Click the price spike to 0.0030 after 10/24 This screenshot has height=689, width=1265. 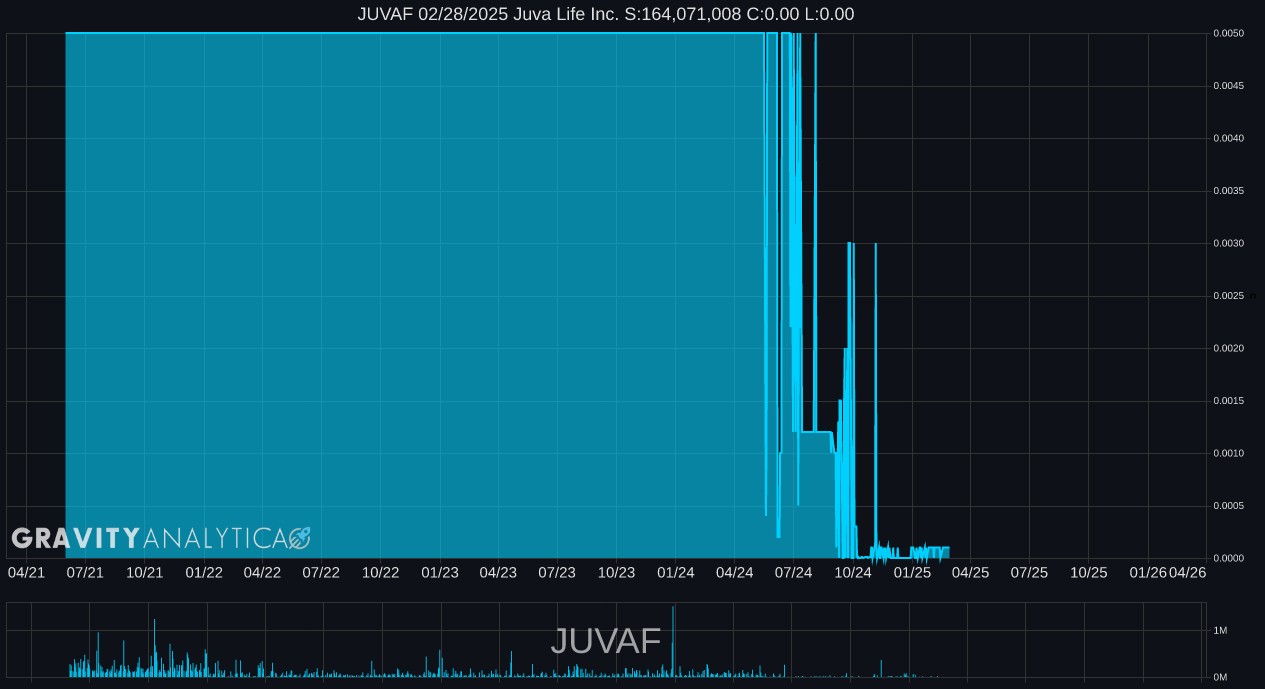point(876,400)
